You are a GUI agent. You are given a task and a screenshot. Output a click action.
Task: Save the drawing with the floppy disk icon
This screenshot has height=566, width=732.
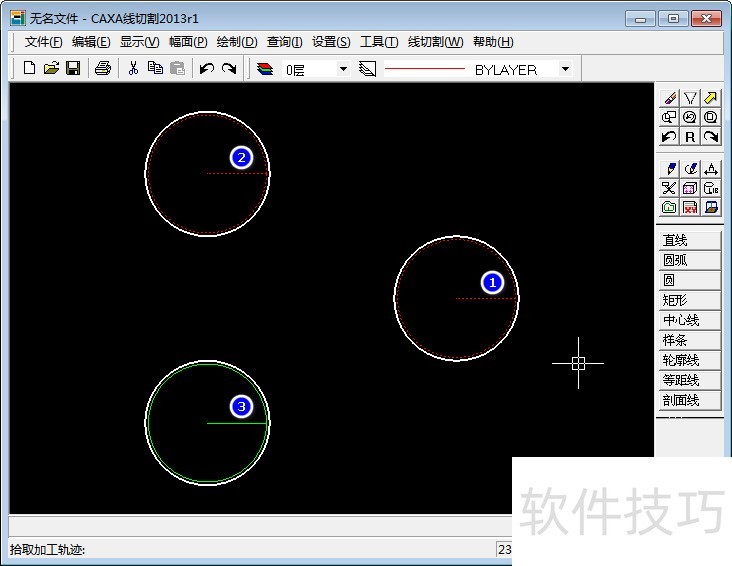[x=73, y=69]
